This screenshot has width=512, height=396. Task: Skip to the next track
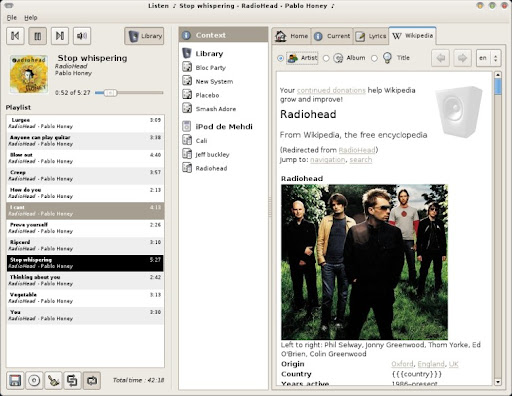60,36
